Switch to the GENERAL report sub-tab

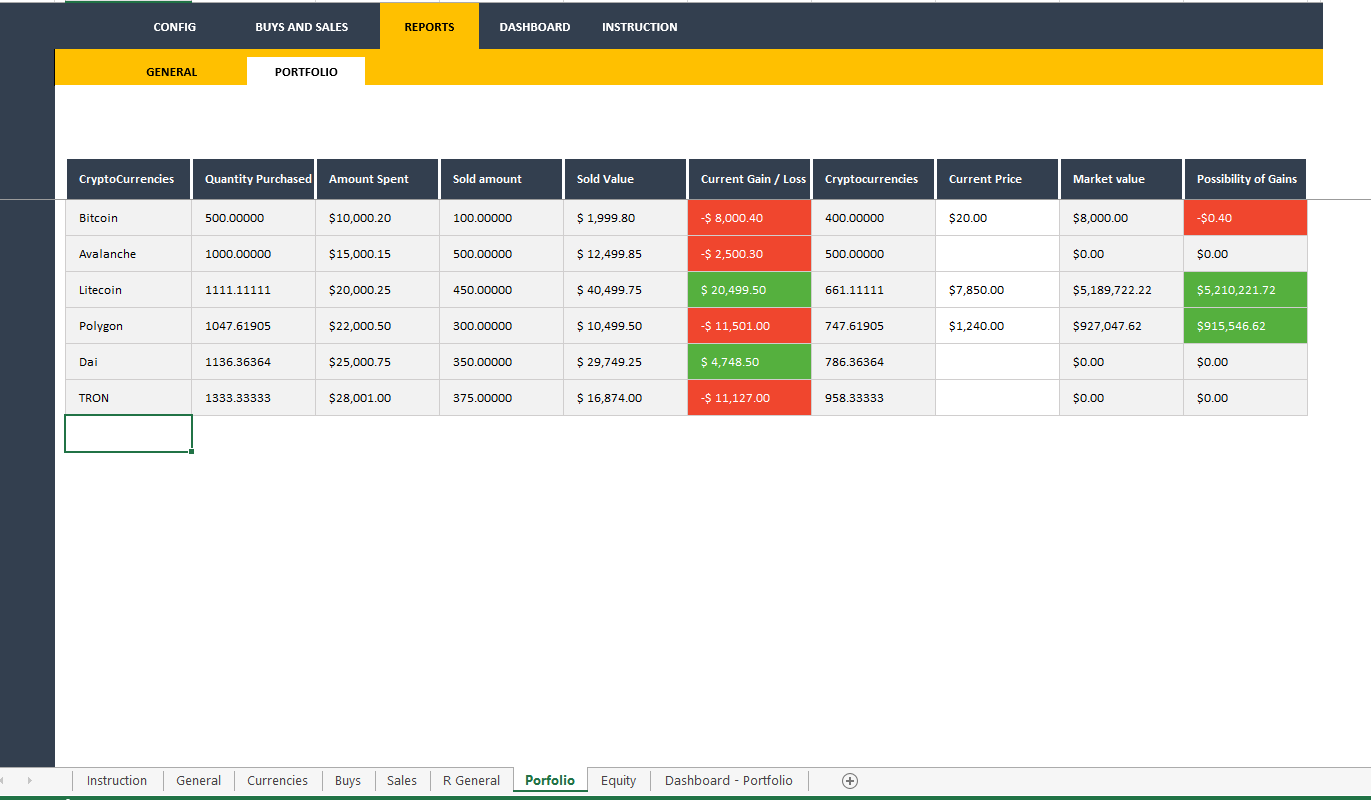(x=172, y=72)
